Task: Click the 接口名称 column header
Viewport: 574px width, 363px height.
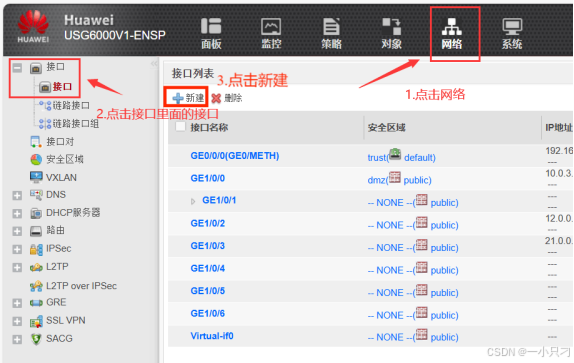Action: click(x=209, y=127)
